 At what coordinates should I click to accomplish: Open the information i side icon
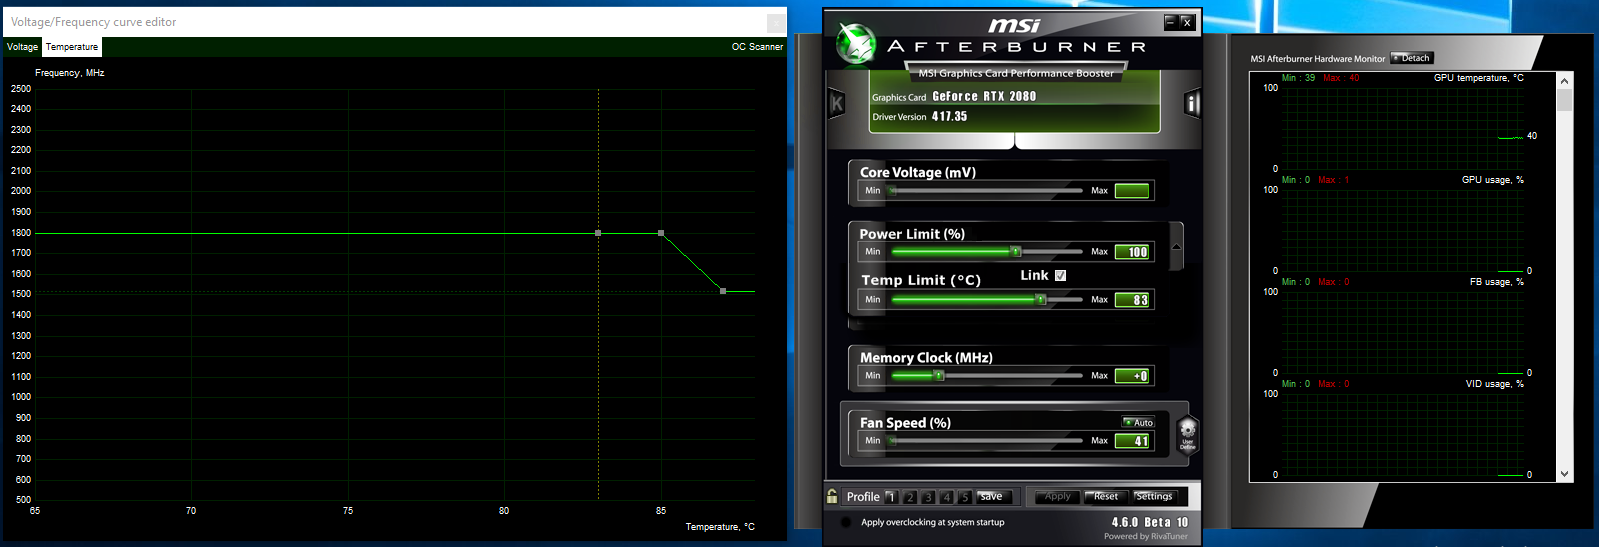pos(1192,104)
